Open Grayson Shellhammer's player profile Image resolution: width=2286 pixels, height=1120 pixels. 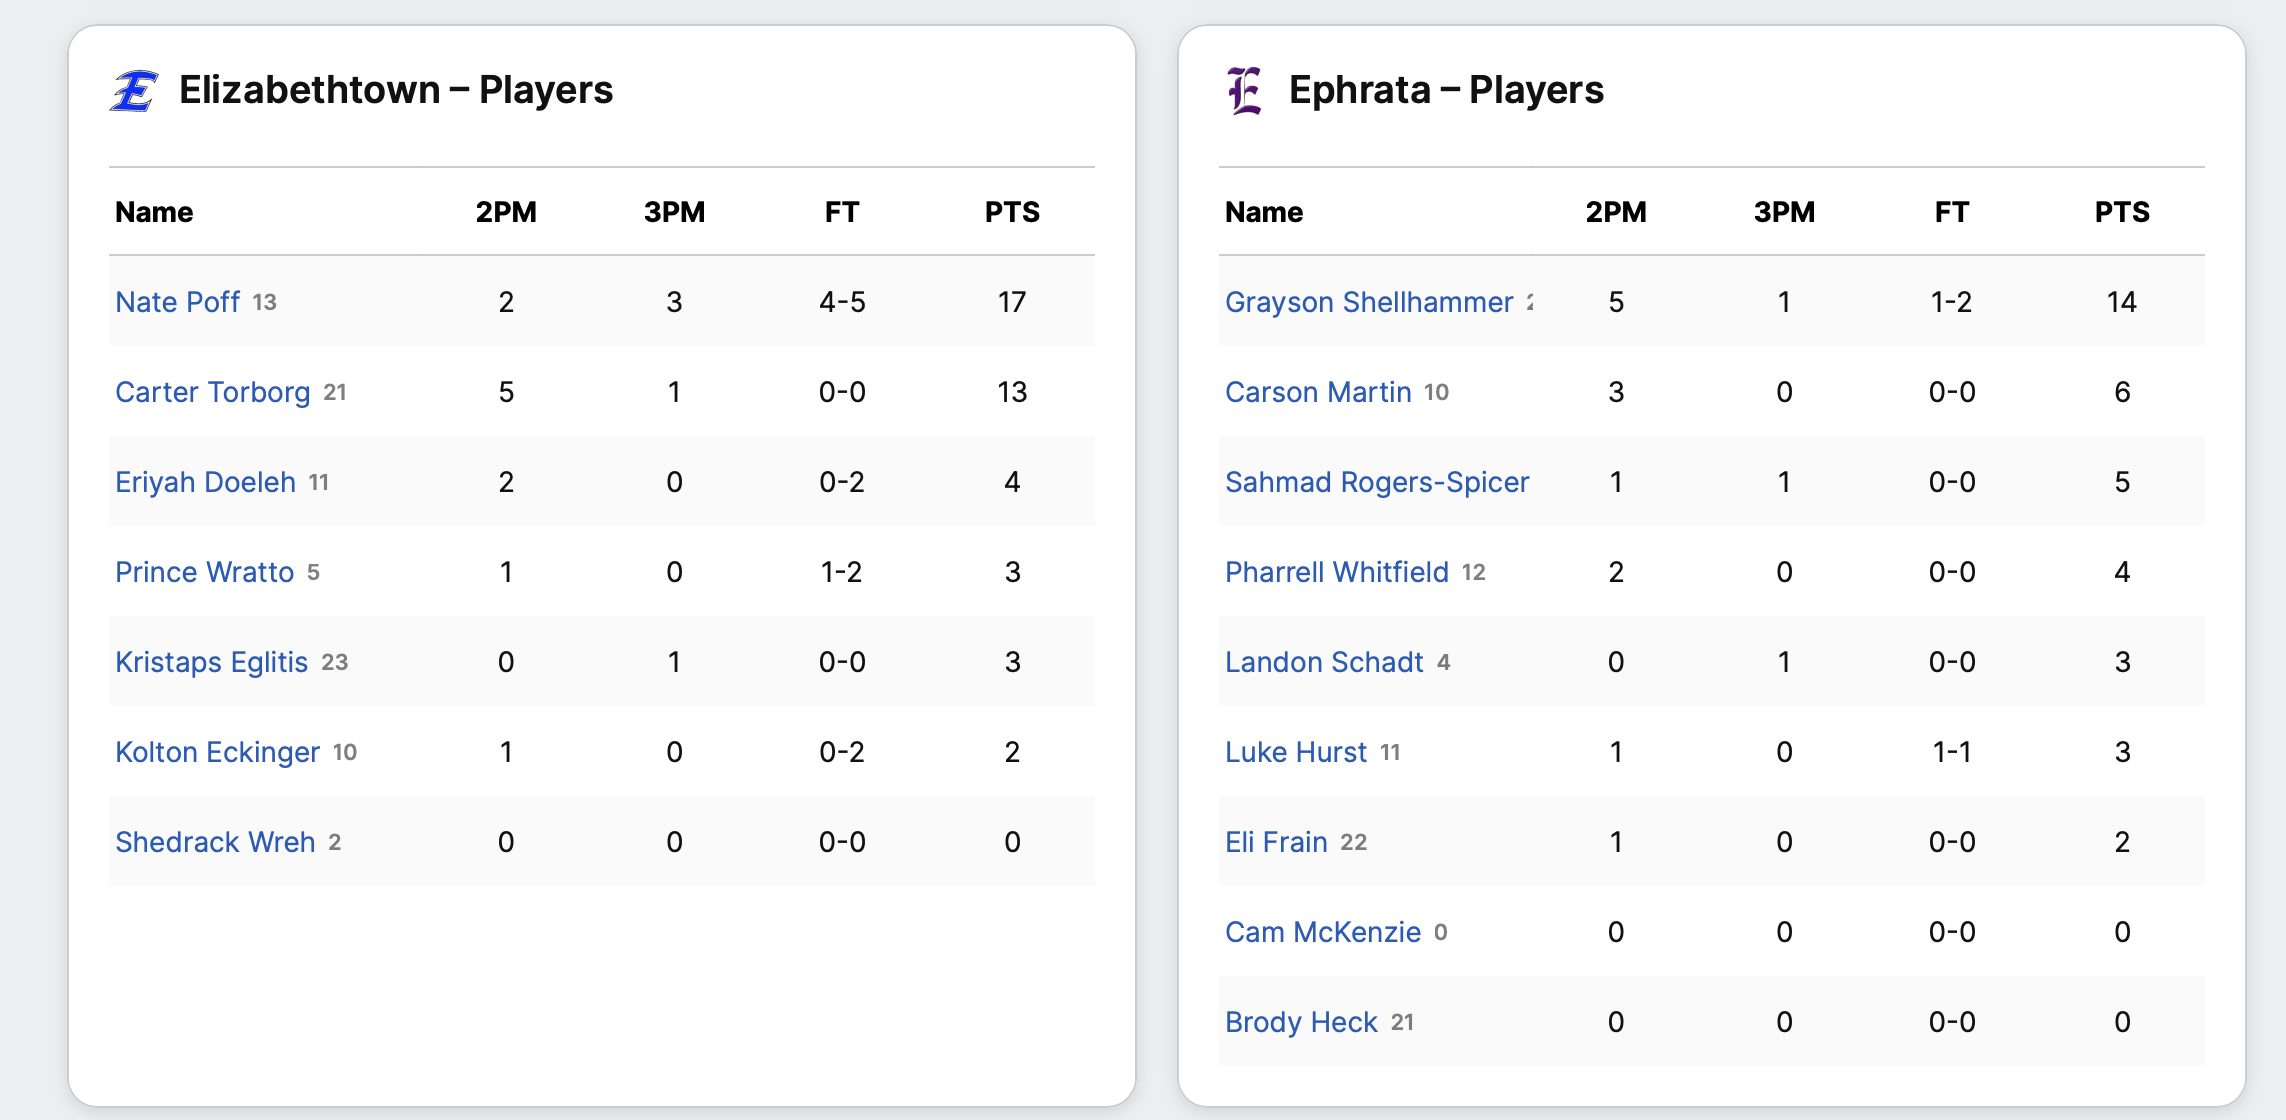coord(1368,302)
